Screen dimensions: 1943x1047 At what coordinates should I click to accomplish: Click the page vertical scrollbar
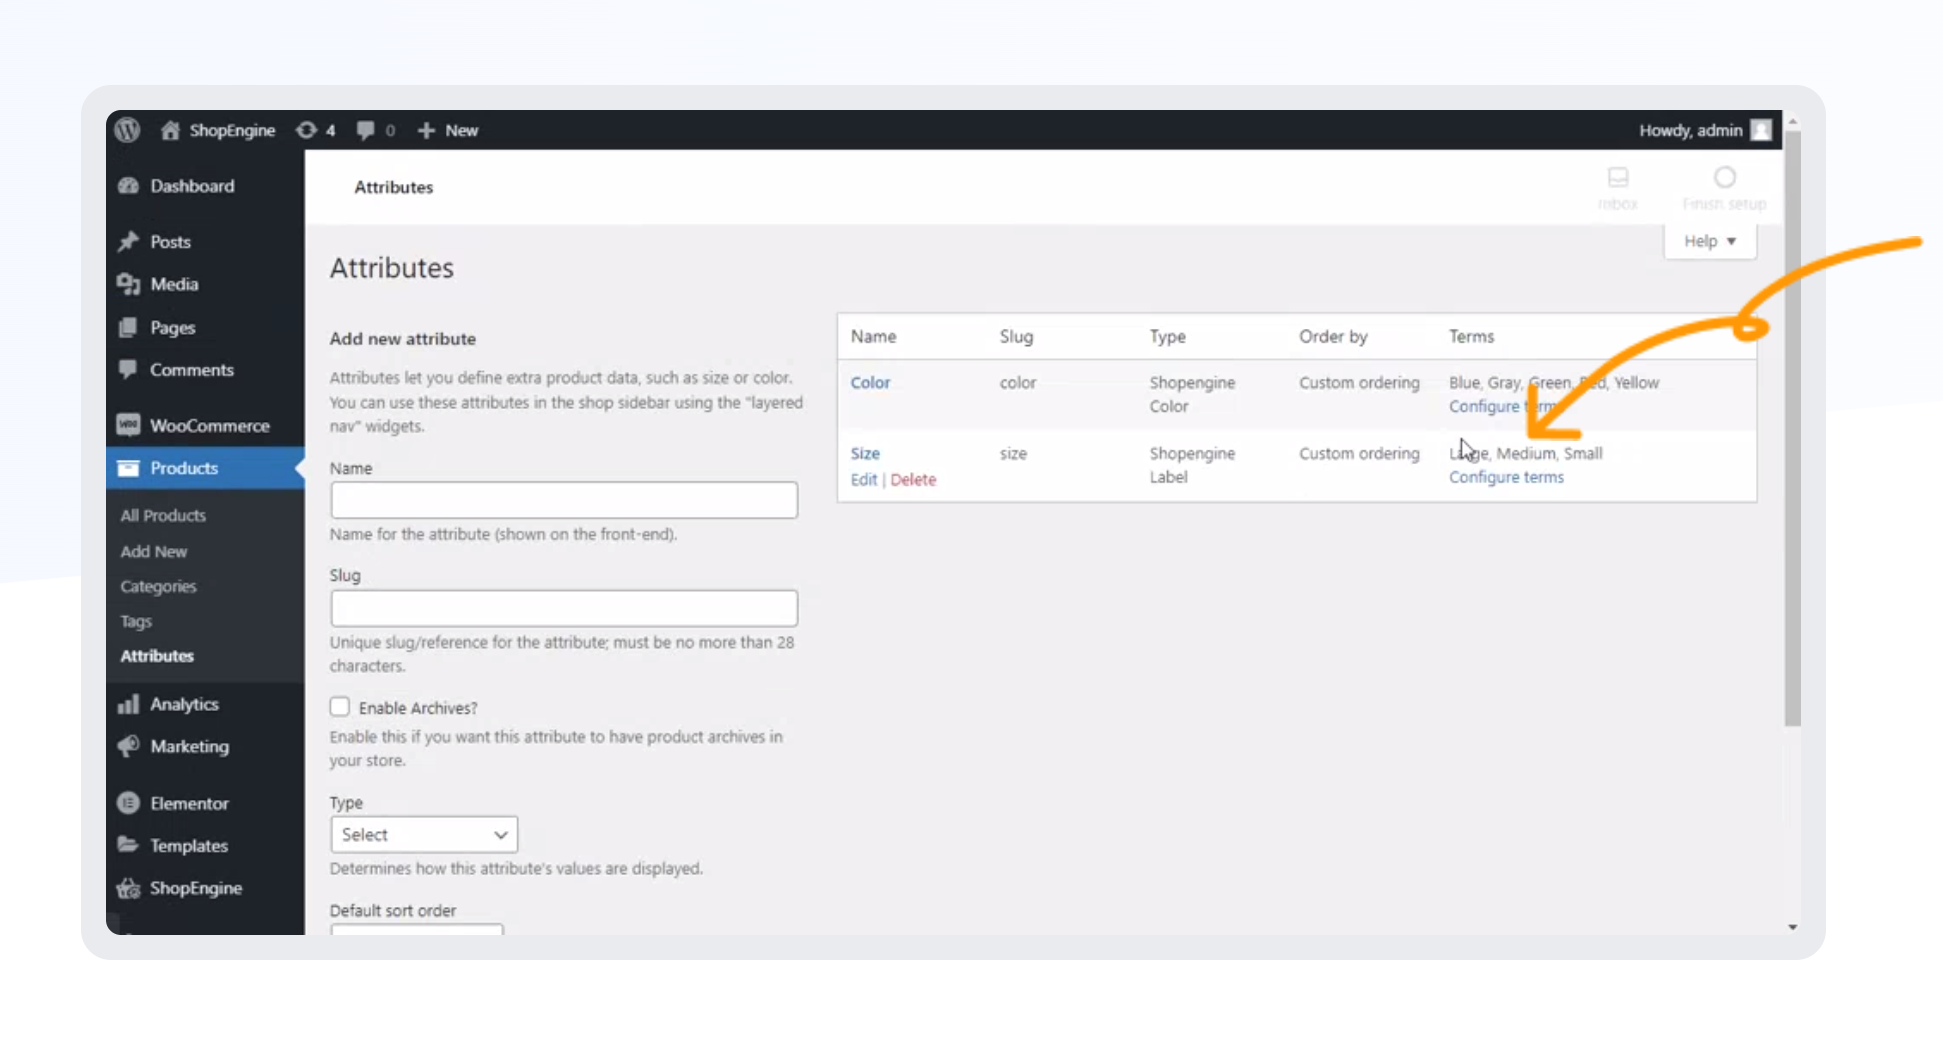coord(1792,430)
